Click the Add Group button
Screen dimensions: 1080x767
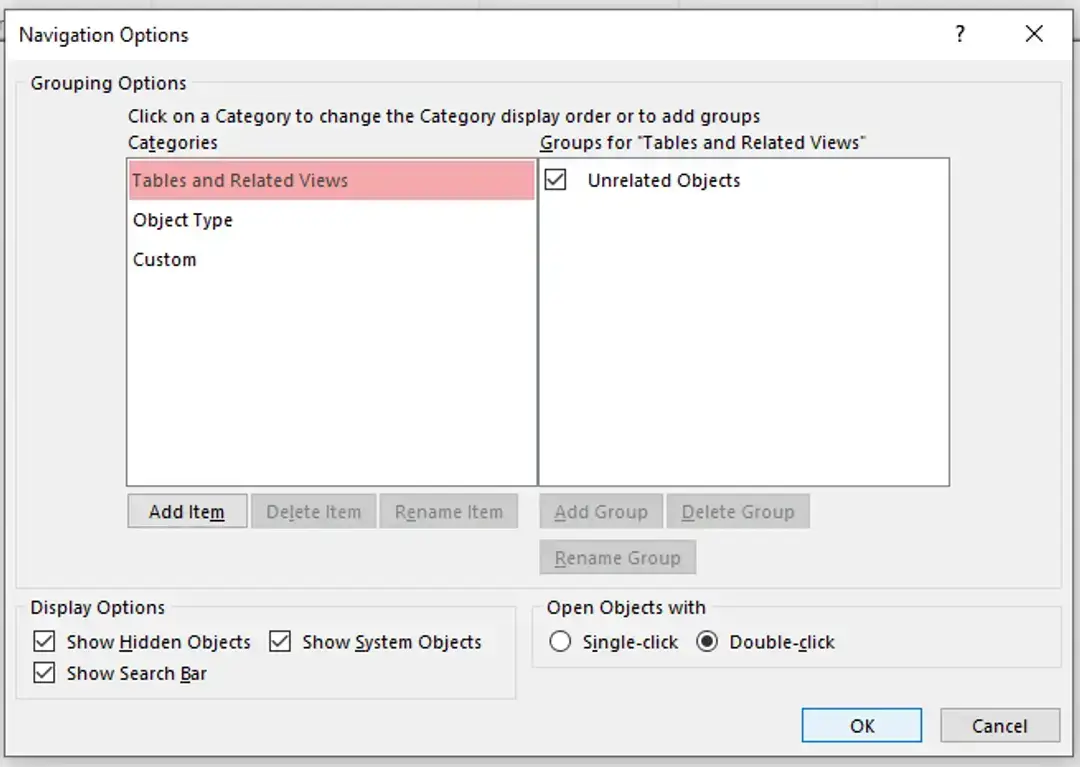[600, 511]
